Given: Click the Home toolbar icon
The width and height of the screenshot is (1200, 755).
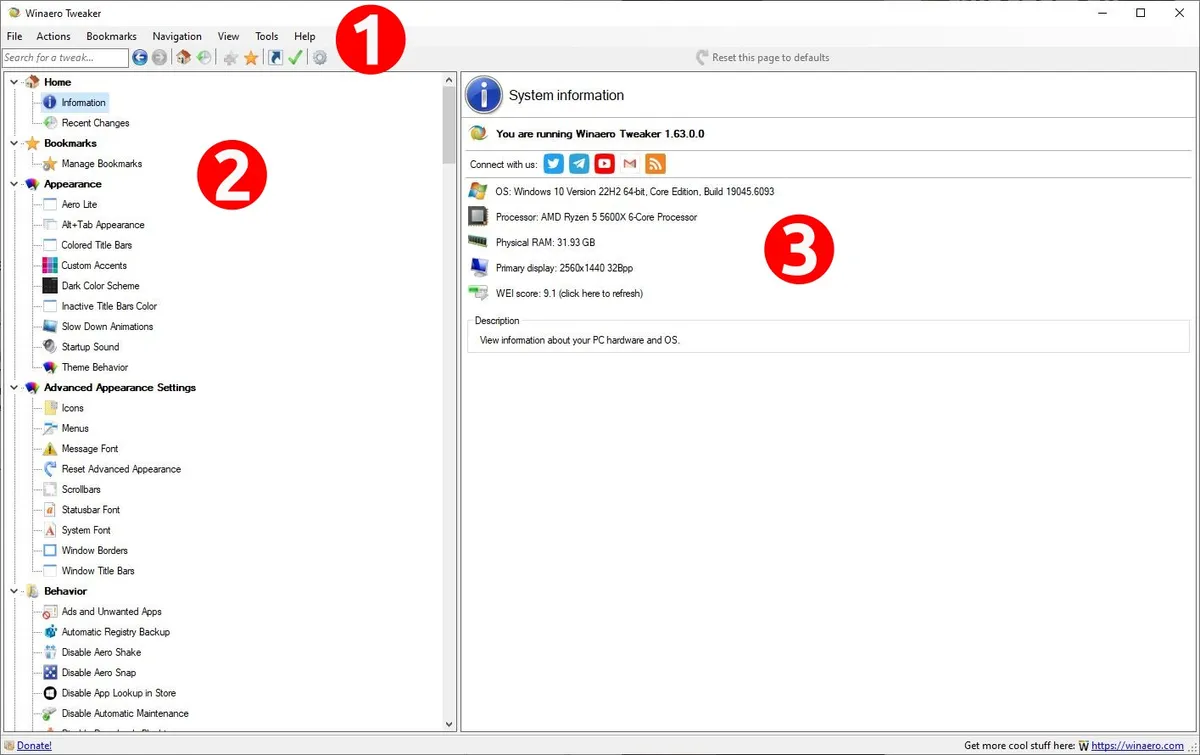Looking at the screenshot, I should [x=183, y=57].
